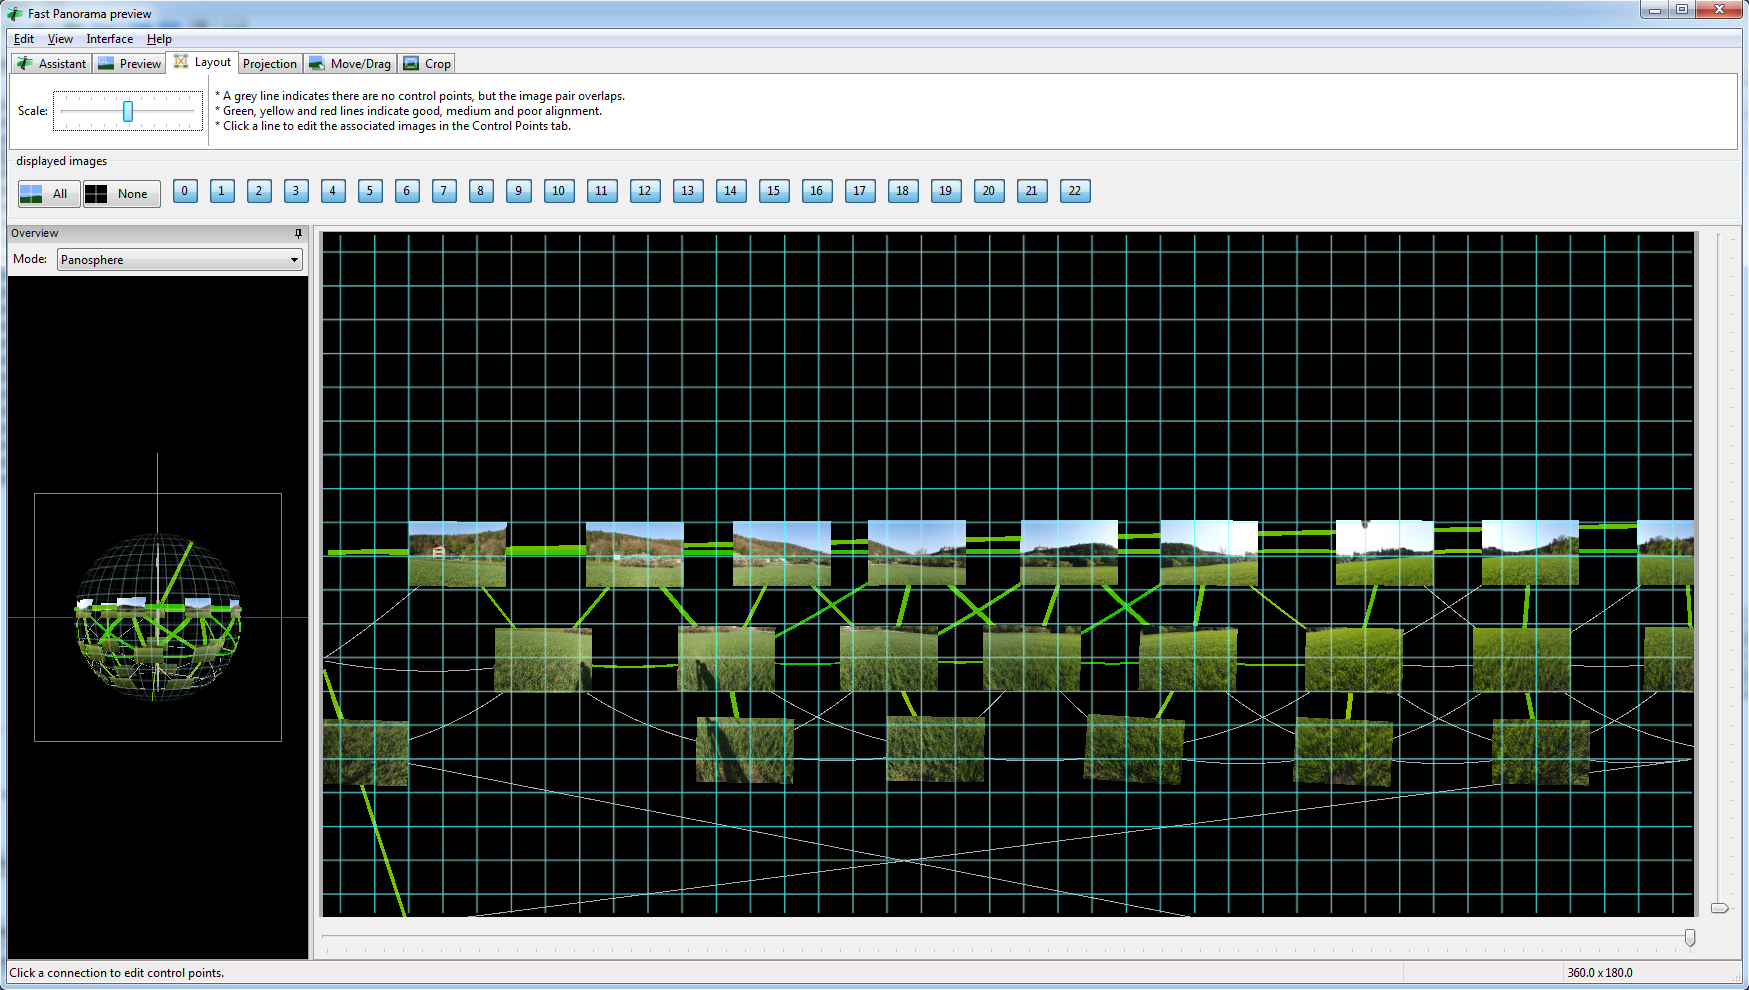
Task: Switch to the Preview tab
Action: pyautogui.click(x=129, y=64)
